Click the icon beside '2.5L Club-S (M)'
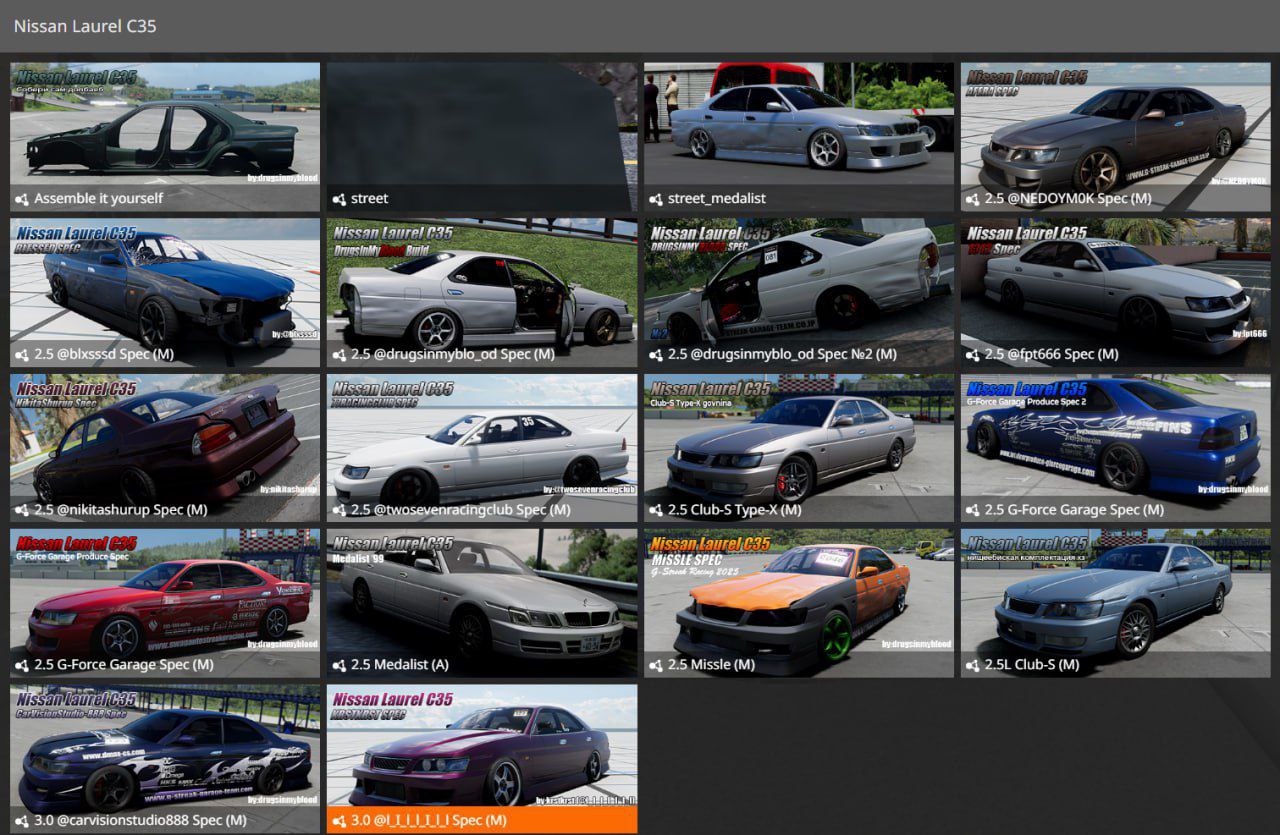Viewport: 1280px width, 835px height. click(x=973, y=665)
